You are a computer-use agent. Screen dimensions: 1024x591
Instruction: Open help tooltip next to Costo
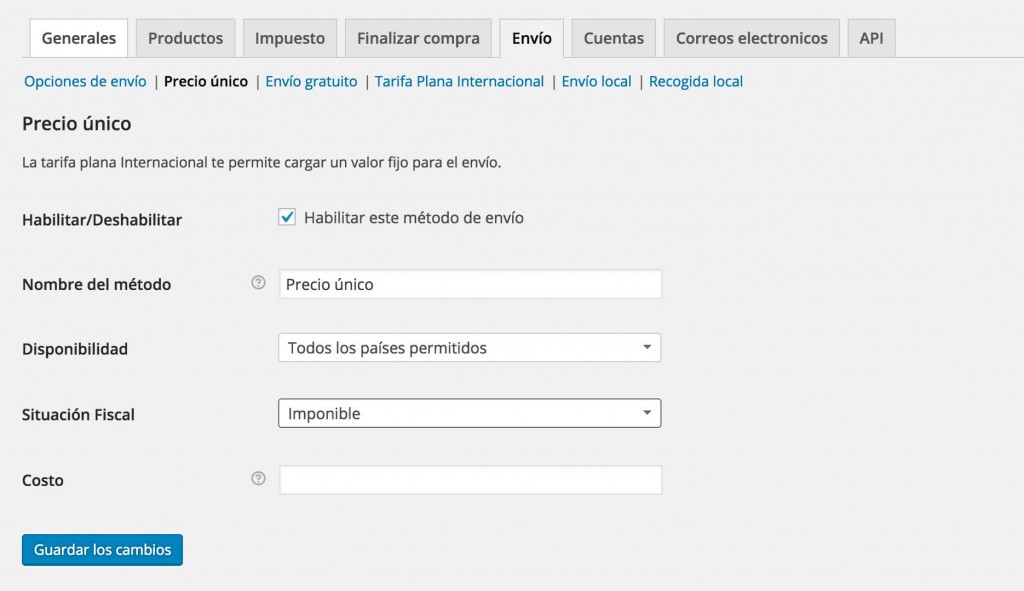259,479
